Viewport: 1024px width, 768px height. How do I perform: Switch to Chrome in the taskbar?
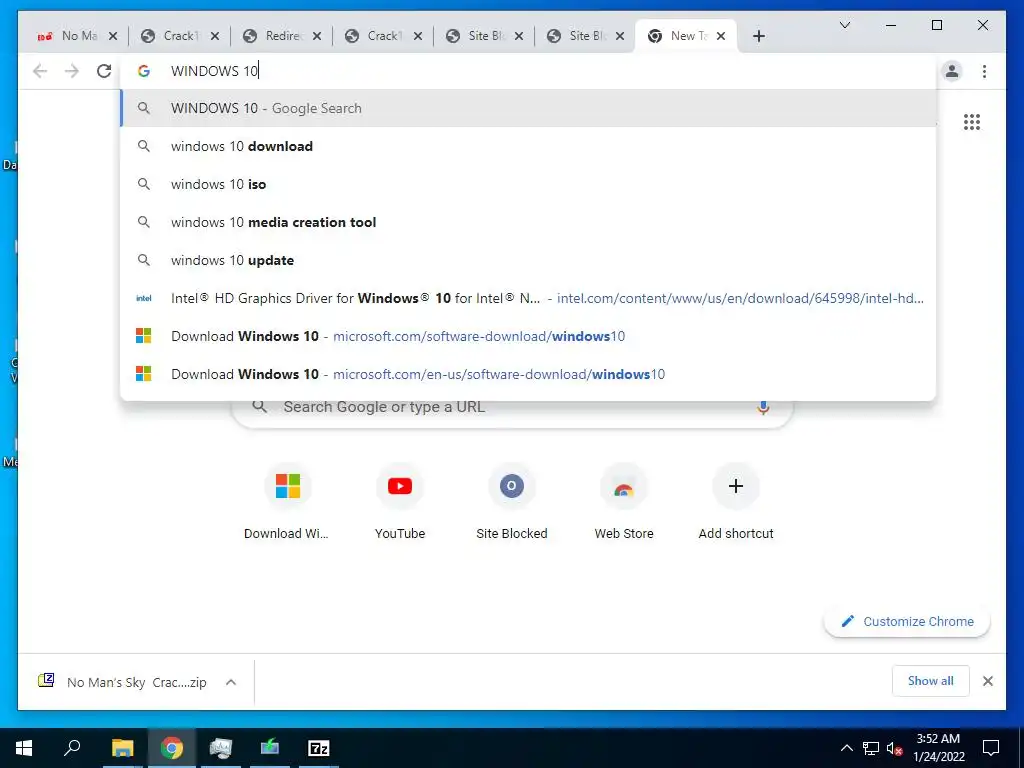tap(172, 748)
